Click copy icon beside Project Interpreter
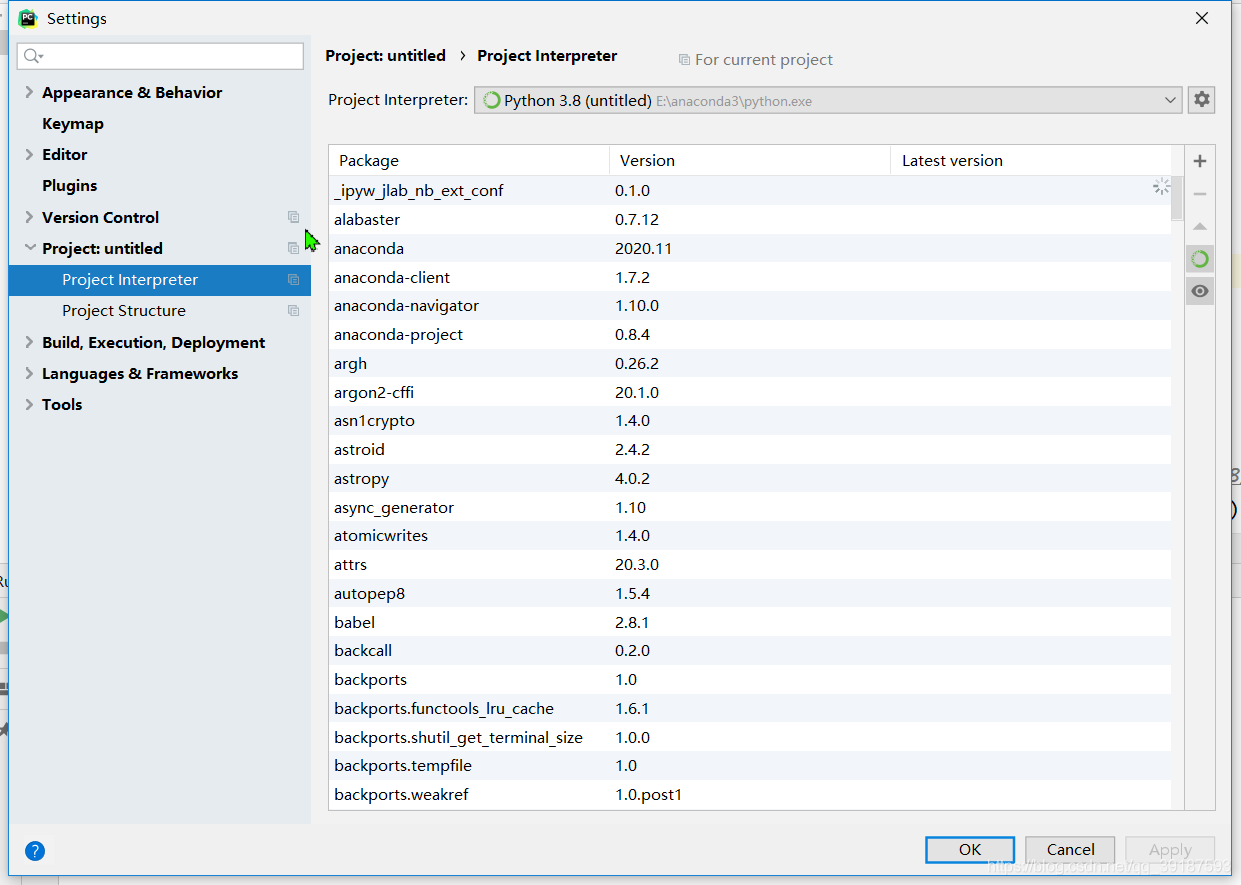This screenshot has height=885, width=1241. 293,280
